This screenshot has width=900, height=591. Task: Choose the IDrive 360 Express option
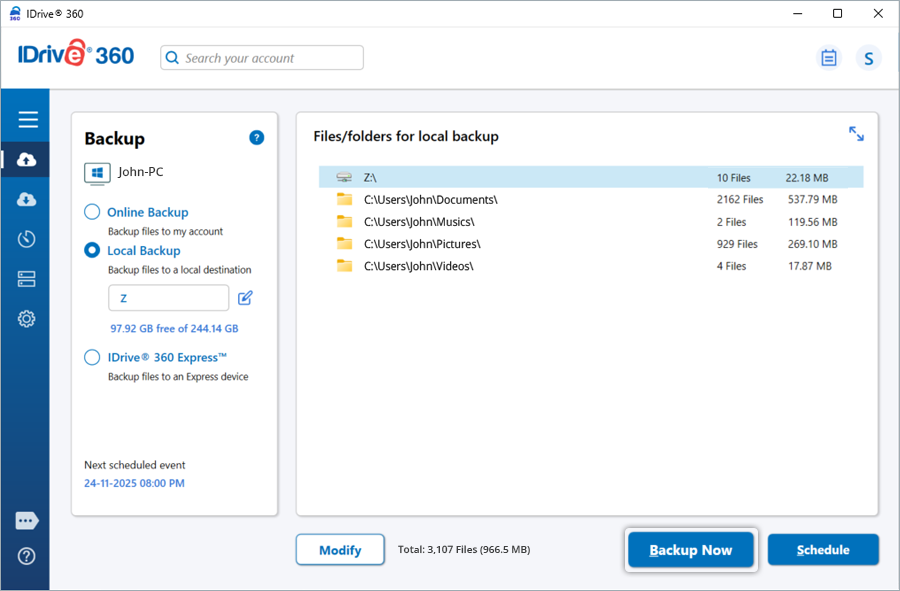[x=92, y=357]
